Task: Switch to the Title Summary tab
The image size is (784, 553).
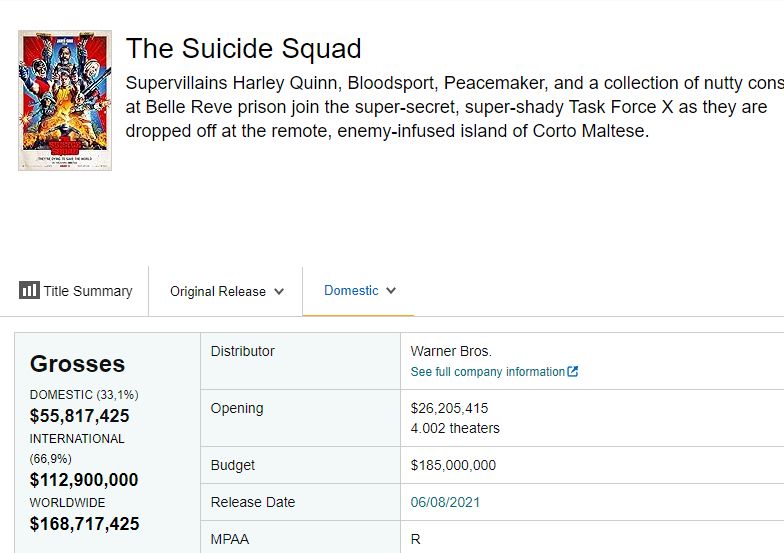Action: tap(76, 291)
